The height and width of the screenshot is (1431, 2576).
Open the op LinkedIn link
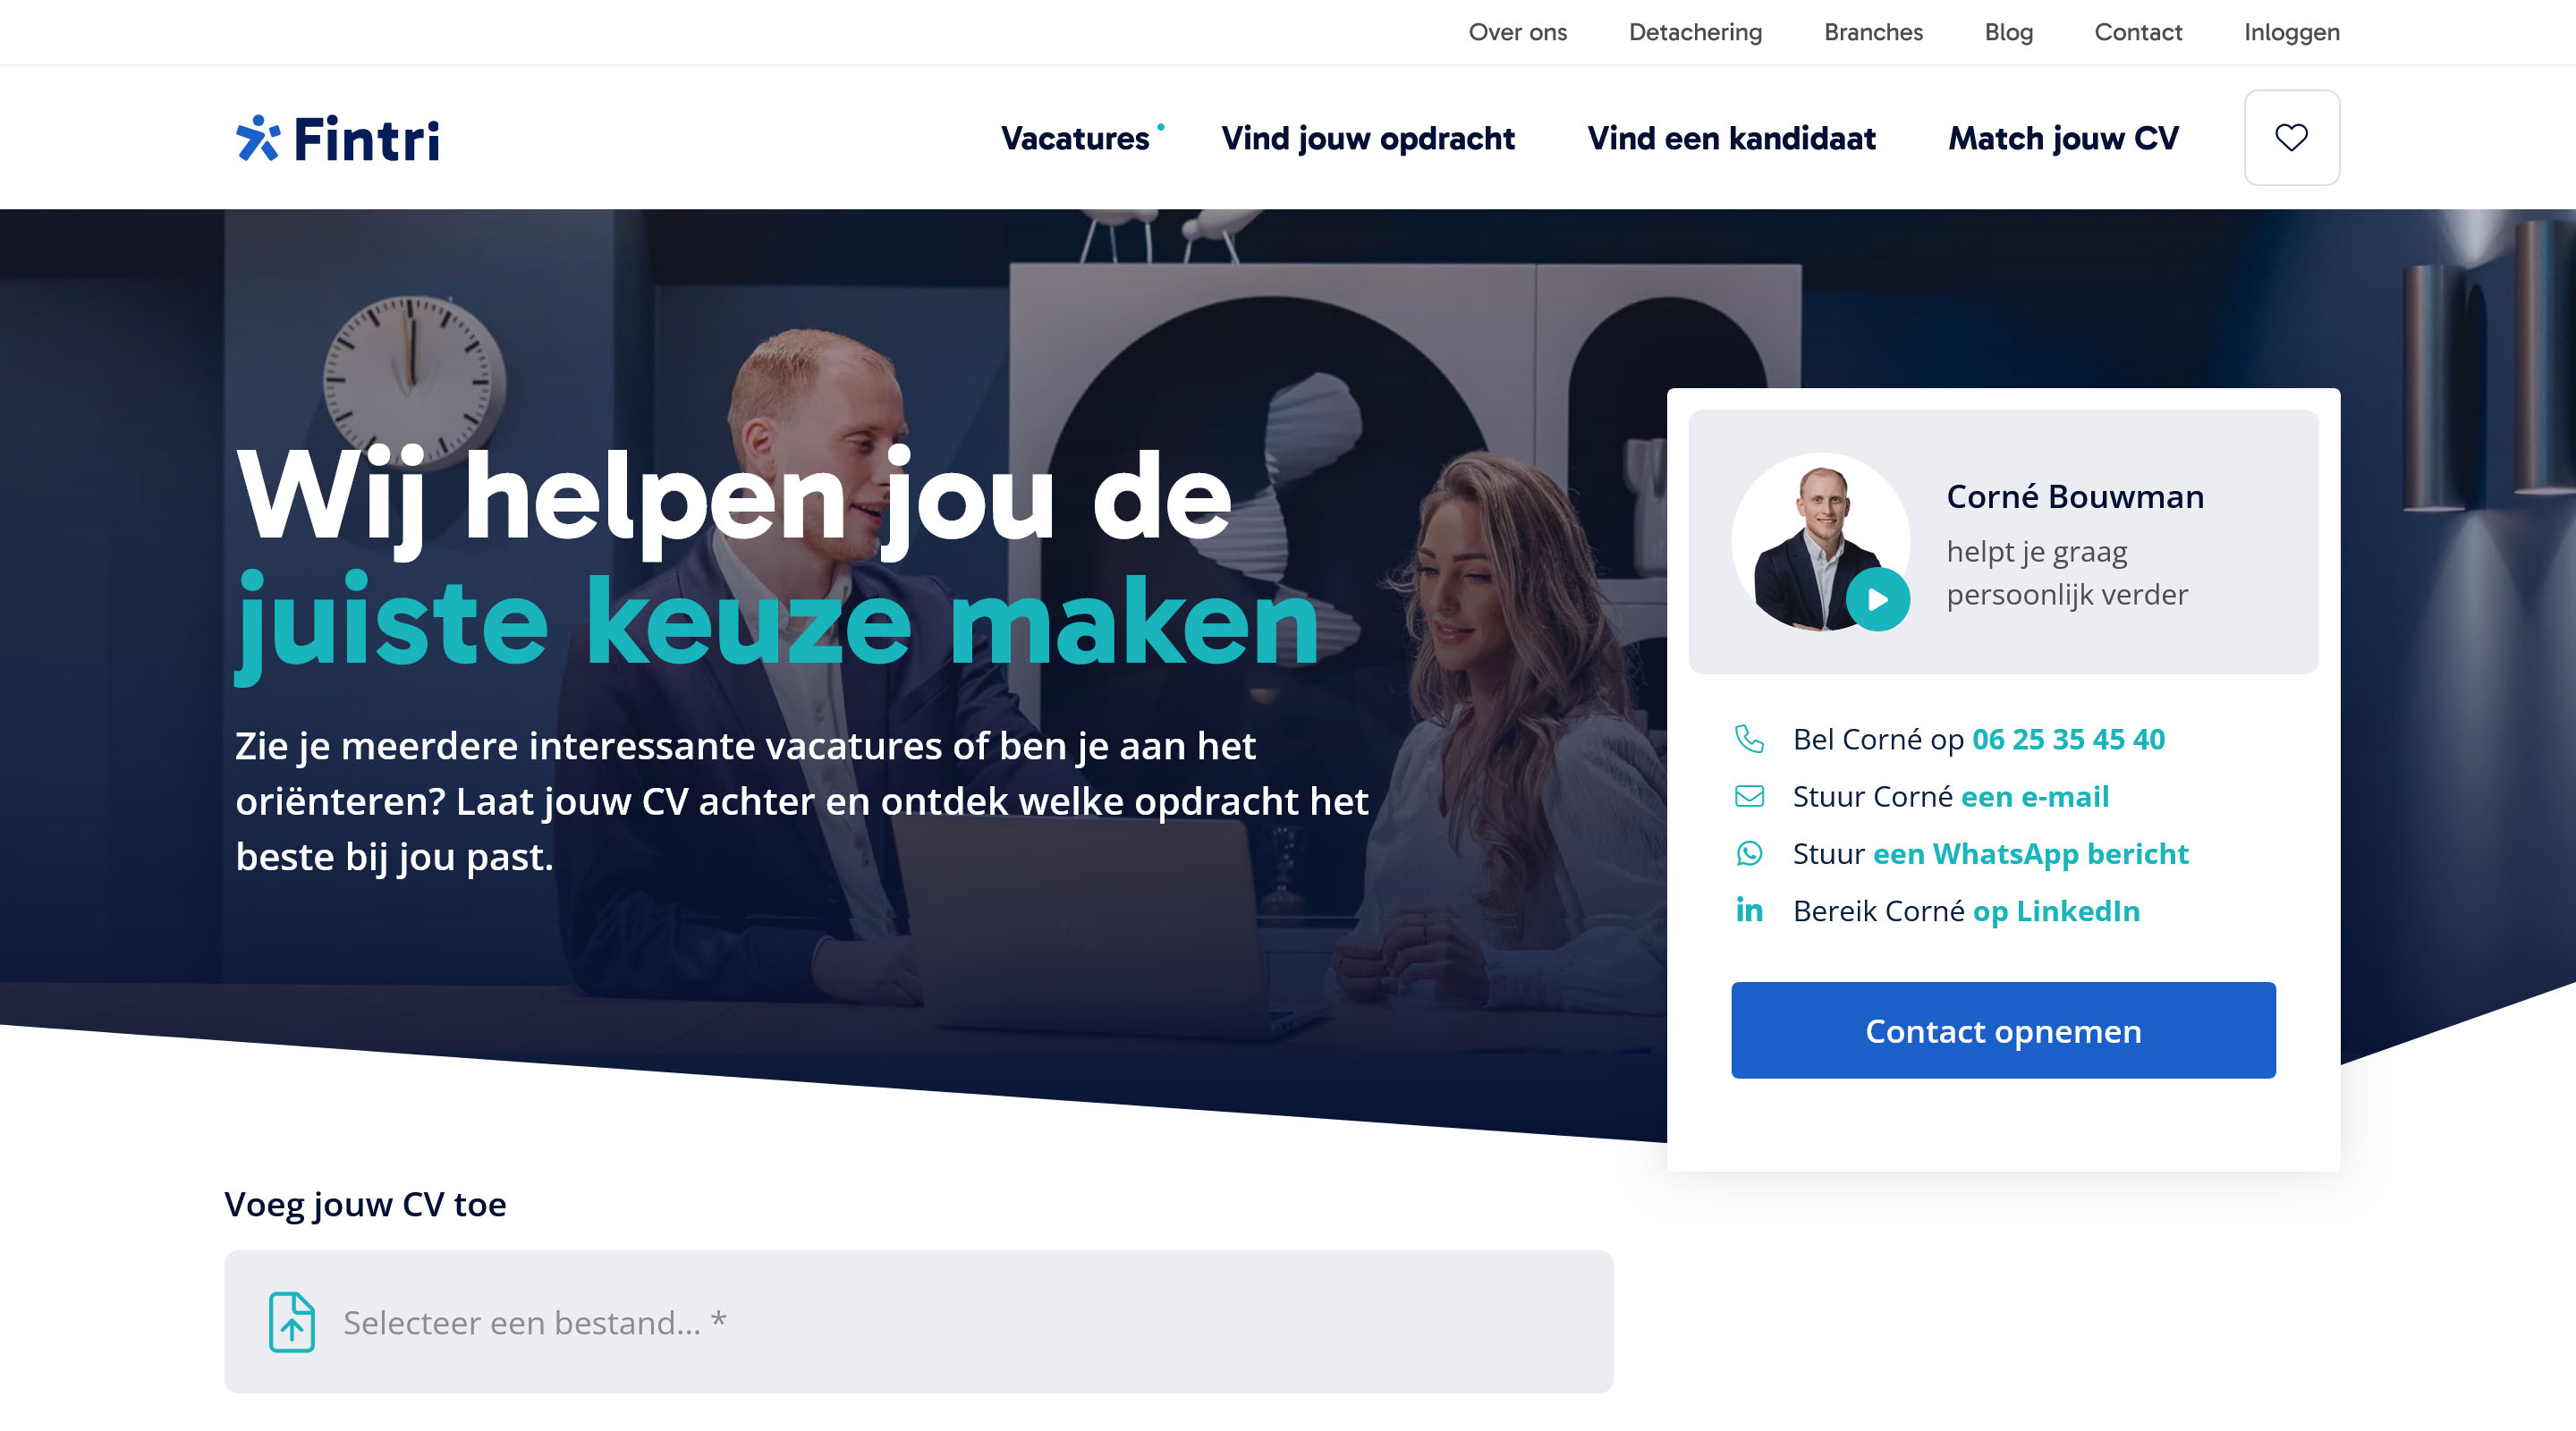tap(2056, 910)
